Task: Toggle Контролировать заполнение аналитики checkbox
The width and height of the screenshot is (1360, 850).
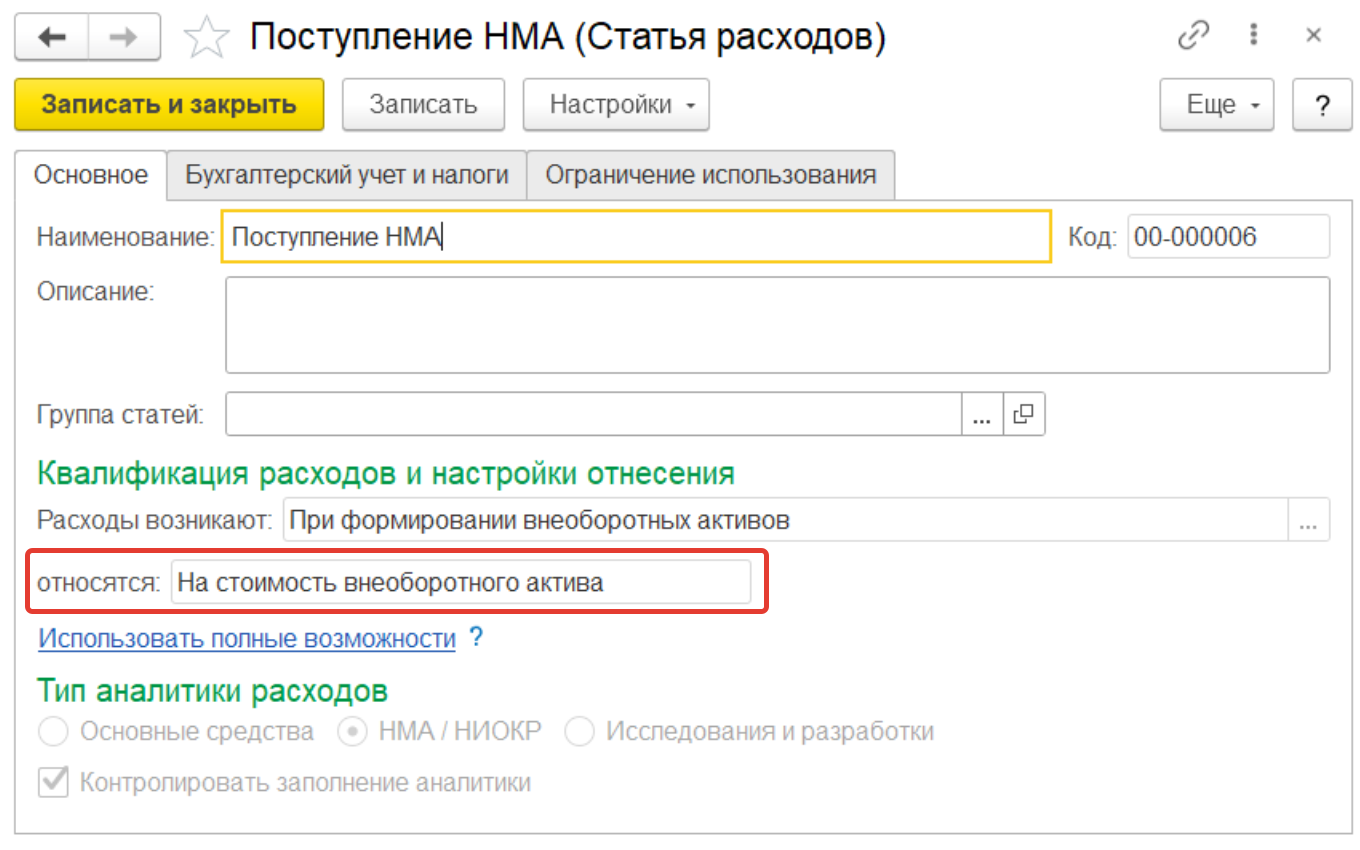Action: tap(53, 782)
